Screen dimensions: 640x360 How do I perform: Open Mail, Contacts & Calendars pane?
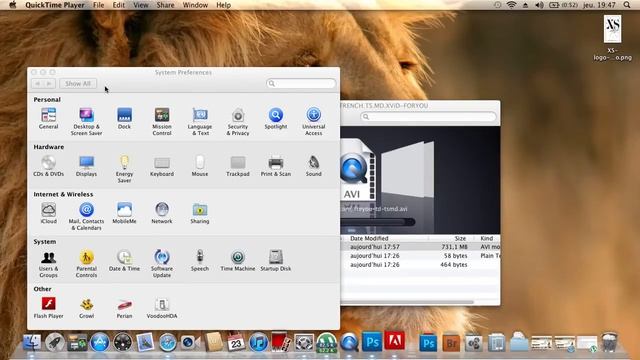[86, 216]
